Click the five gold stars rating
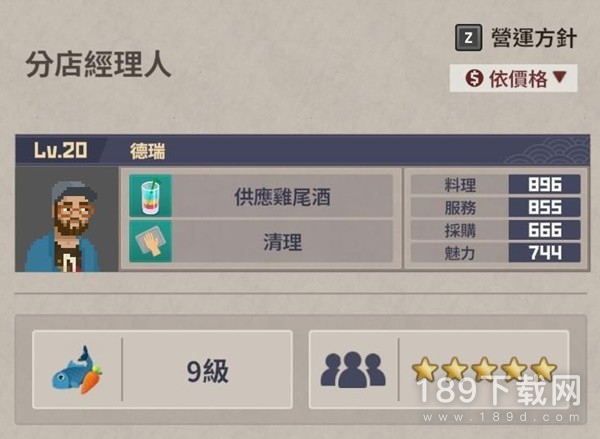The width and height of the screenshot is (600, 439). [484, 370]
